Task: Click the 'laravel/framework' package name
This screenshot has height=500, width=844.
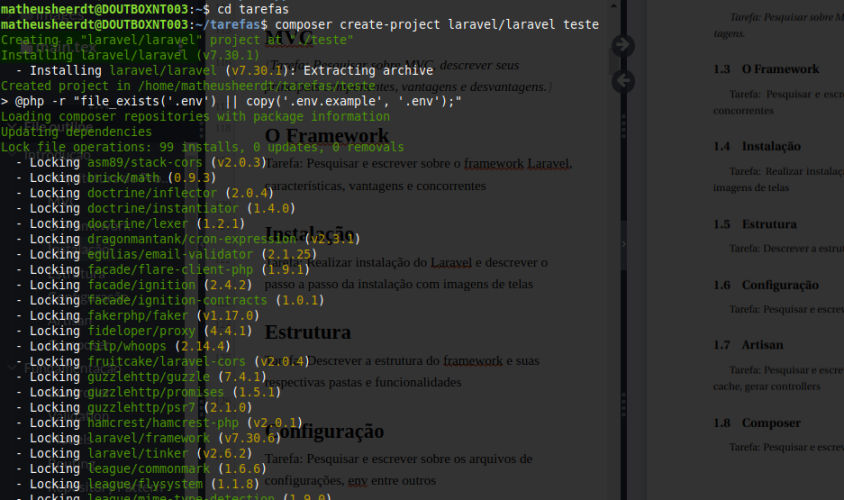Action: (149, 438)
